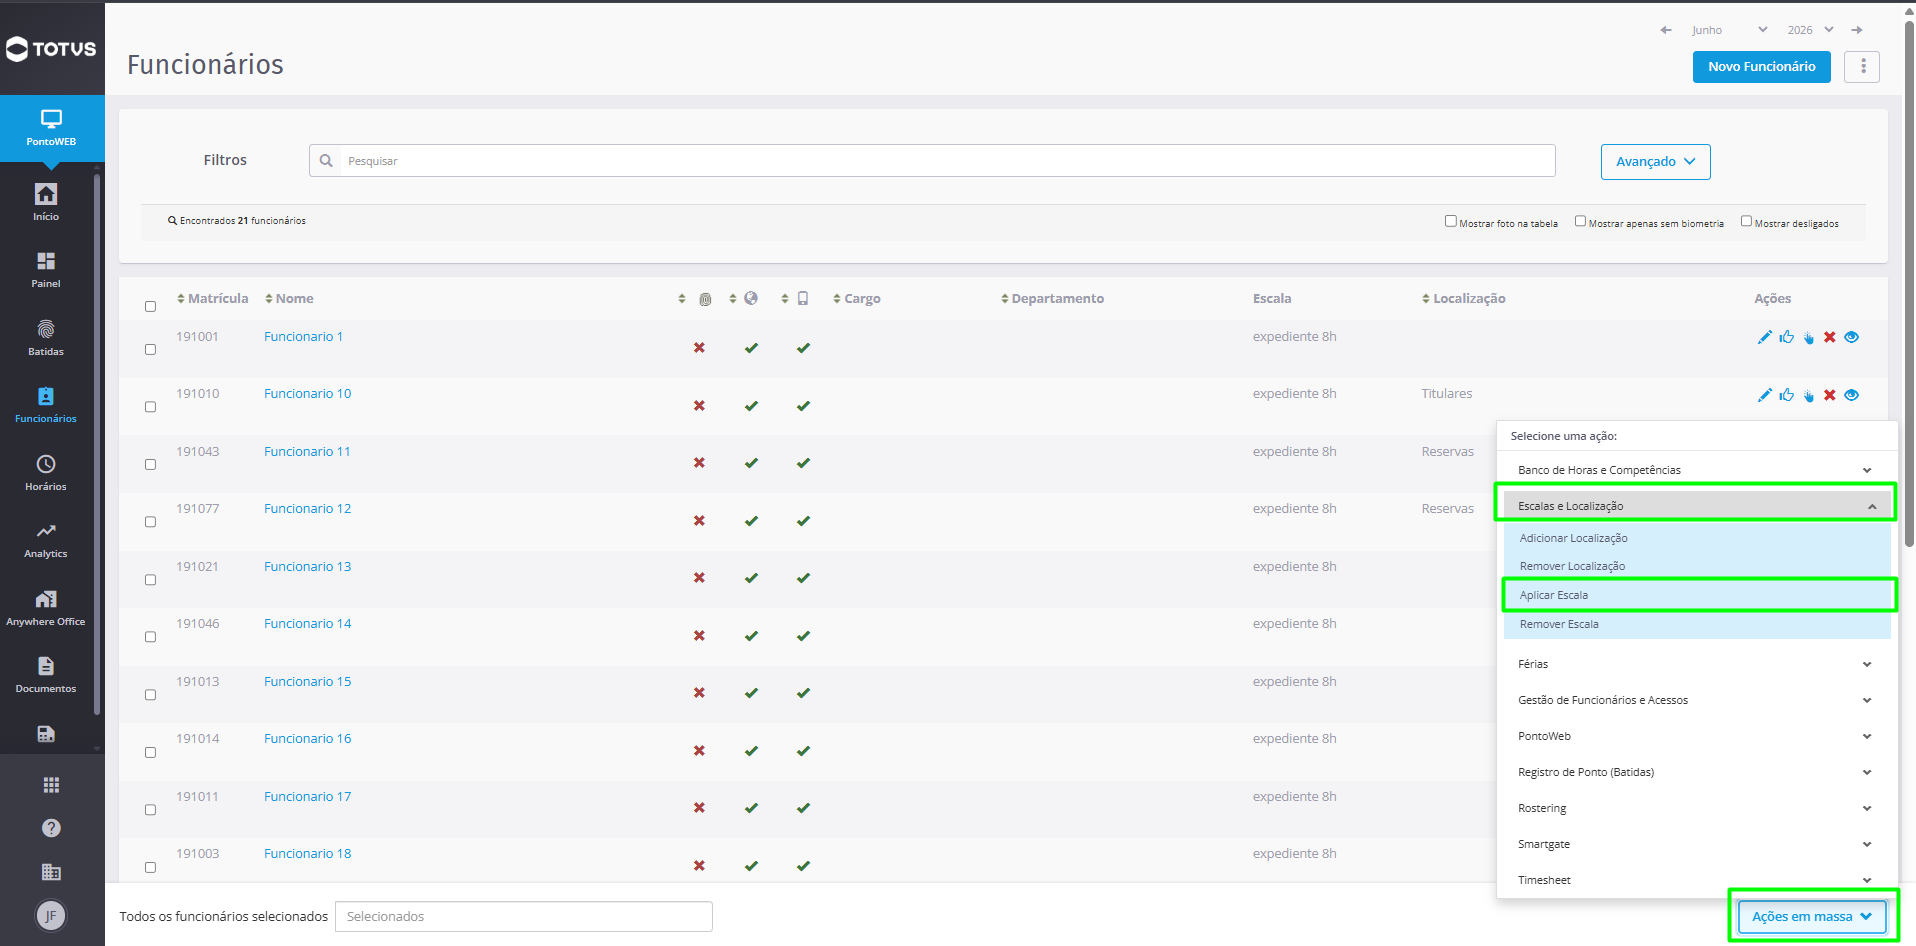Open the apps grid icon in sidebar
Viewport: 1916px width, 946px height.
click(x=51, y=785)
